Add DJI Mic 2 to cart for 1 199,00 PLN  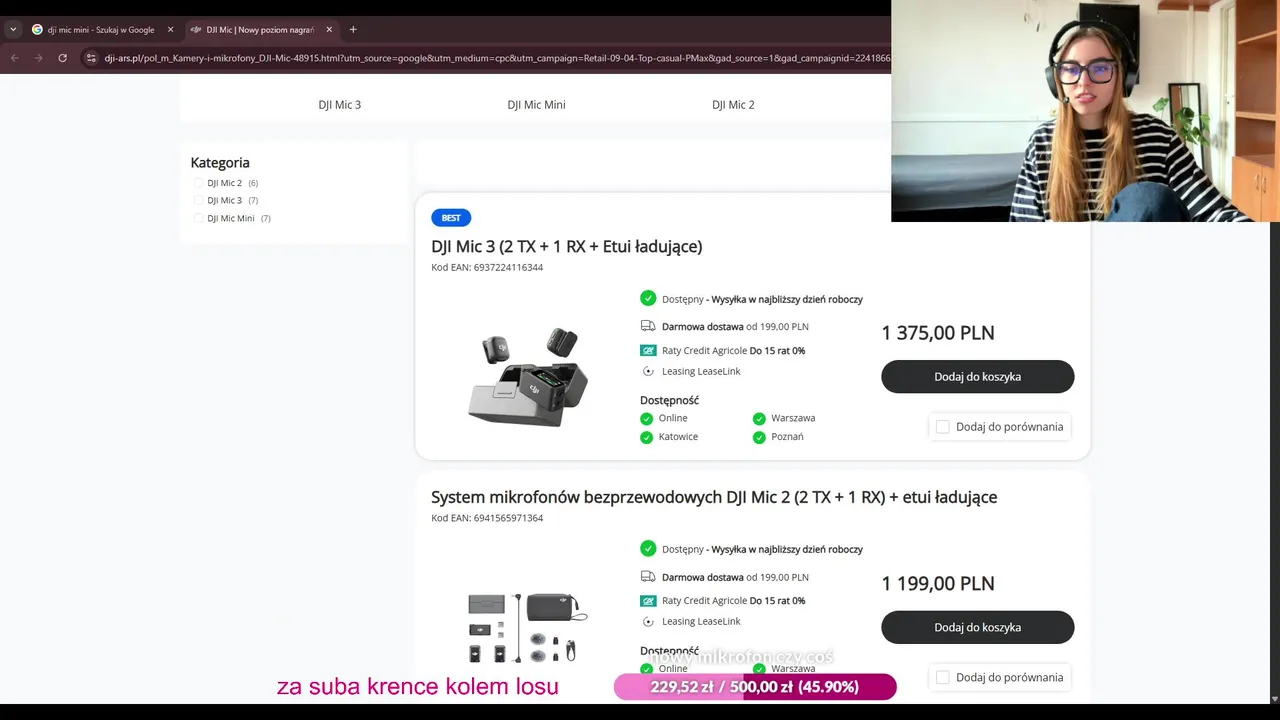tap(977, 627)
